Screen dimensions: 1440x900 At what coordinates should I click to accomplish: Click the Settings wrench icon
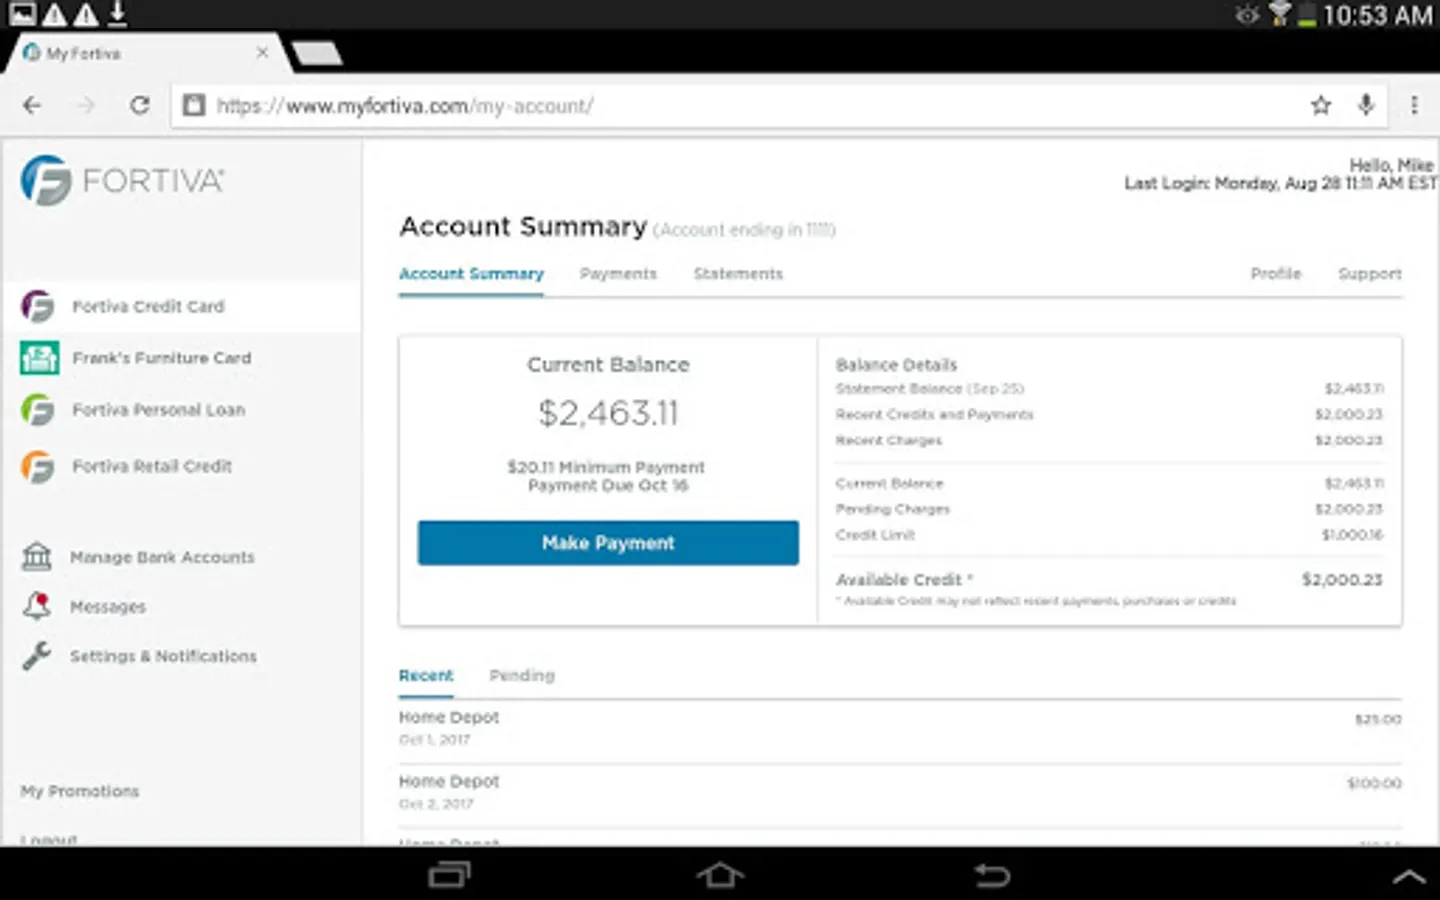pyautogui.click(x=37, y=655)
